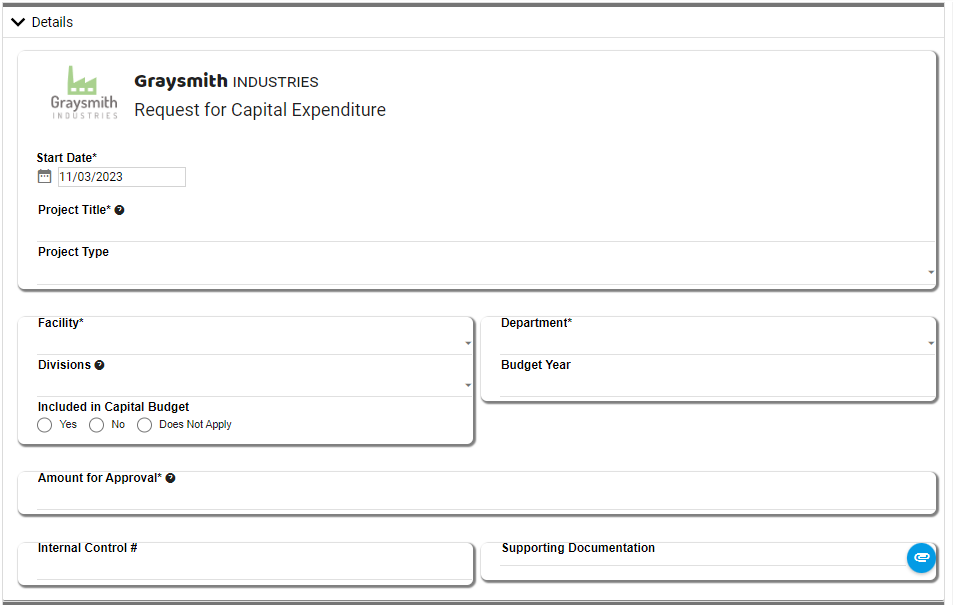Click the Details section header label
The image size is (953, 605).
(x=52, y=22)
